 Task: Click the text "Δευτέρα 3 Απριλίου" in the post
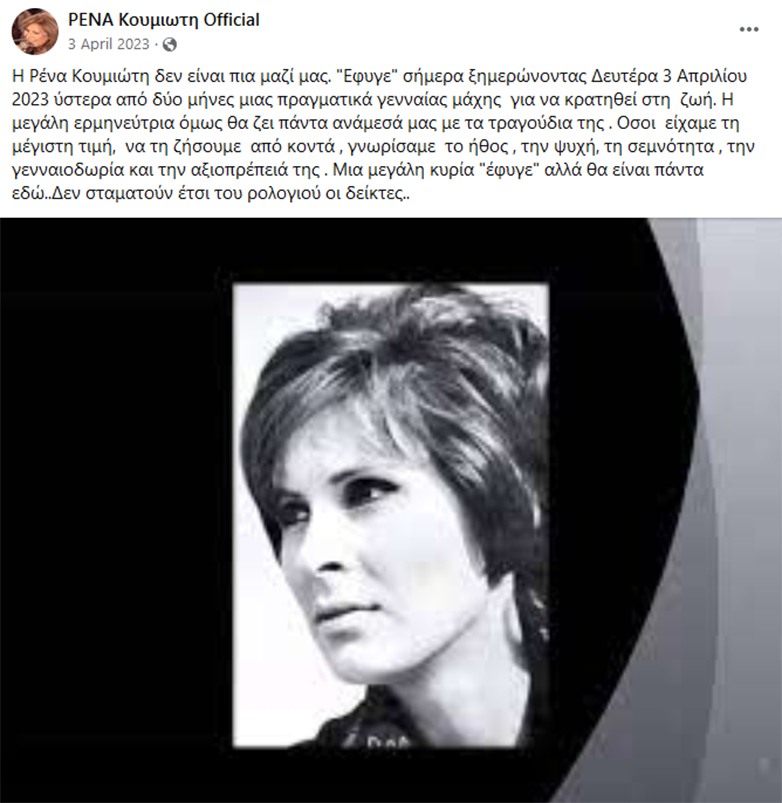[x=669, y=76]
